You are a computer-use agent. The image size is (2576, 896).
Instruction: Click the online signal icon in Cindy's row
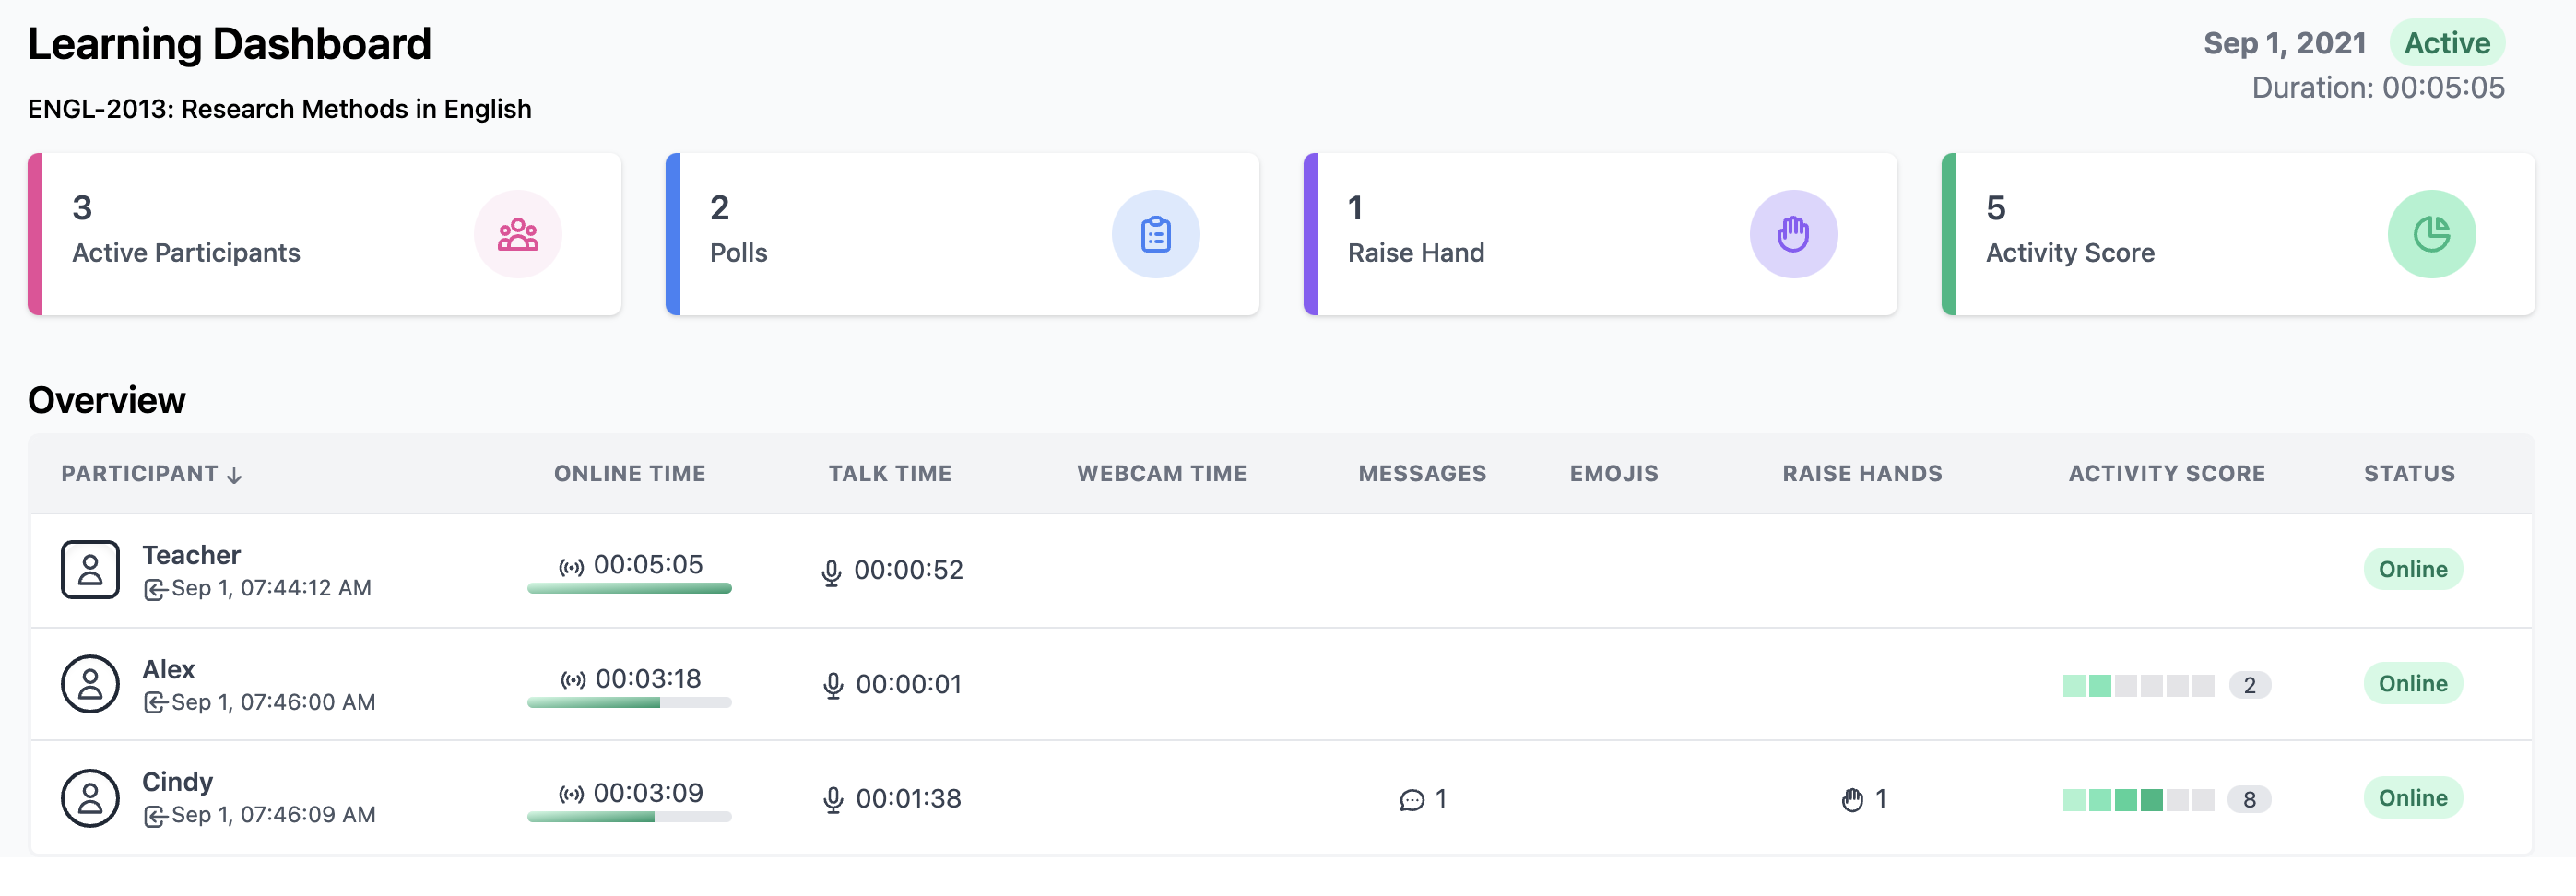571,794
